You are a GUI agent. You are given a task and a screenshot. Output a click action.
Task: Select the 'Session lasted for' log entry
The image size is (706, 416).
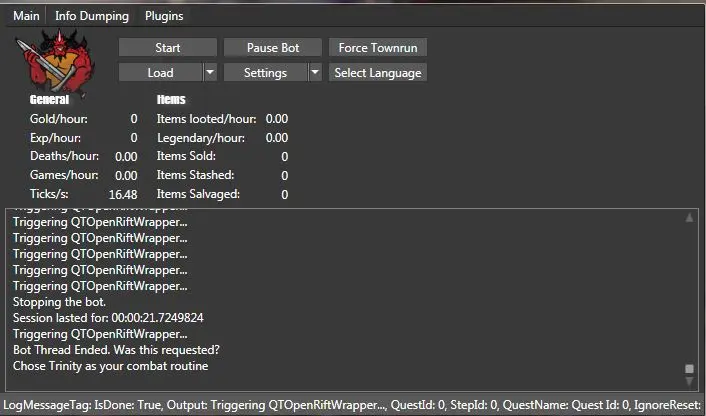point(108,318)
